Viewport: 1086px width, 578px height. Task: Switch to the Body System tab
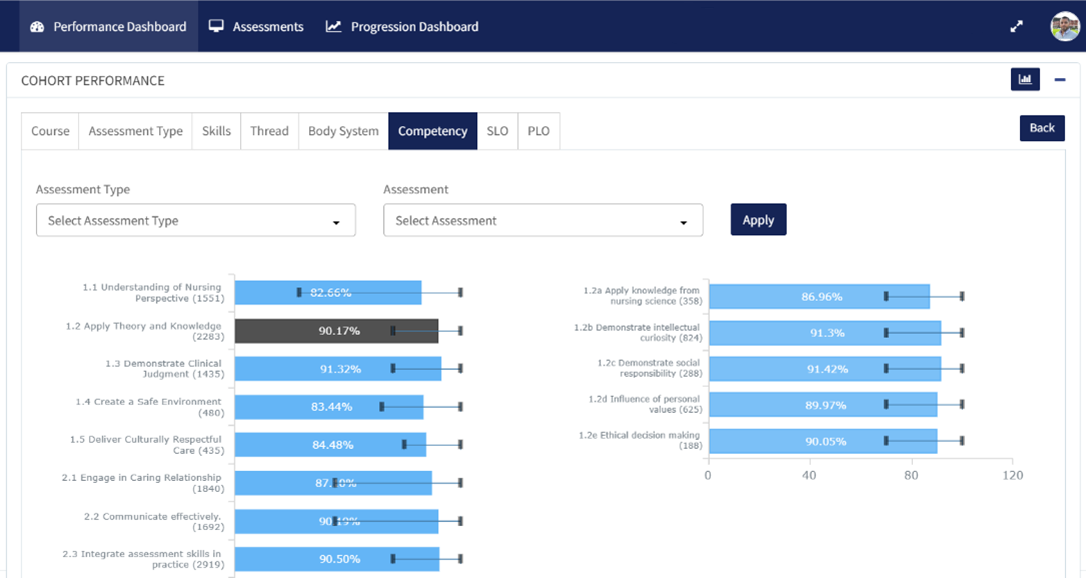coord(343,131)
